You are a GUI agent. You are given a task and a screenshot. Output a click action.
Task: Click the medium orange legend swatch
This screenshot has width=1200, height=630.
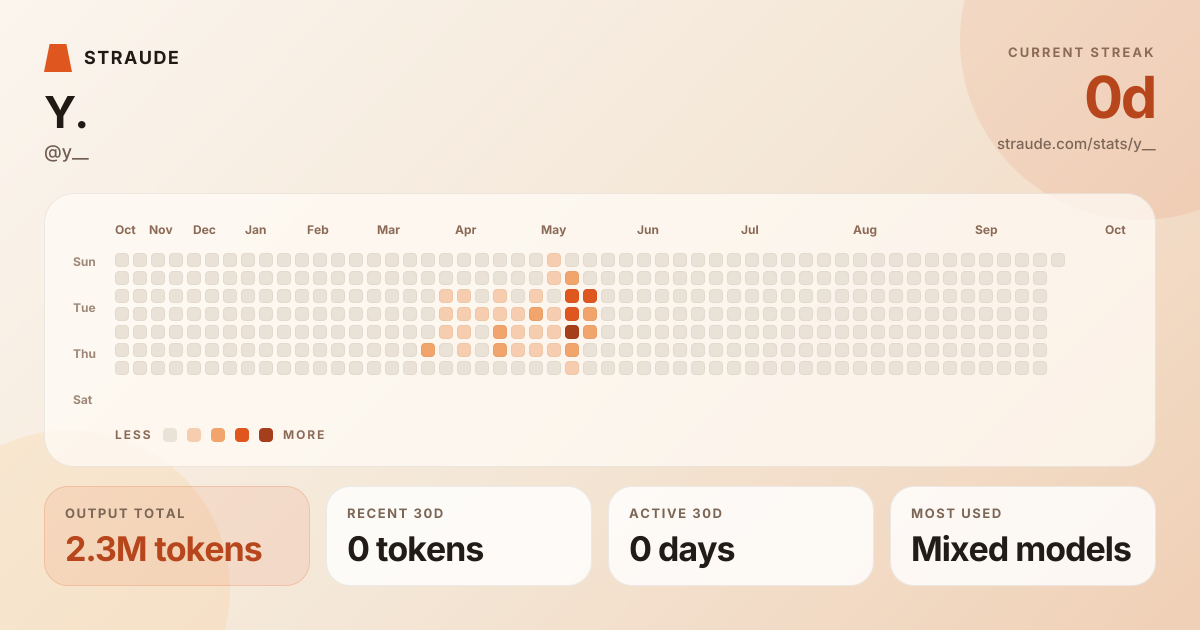tap(218, 435)
